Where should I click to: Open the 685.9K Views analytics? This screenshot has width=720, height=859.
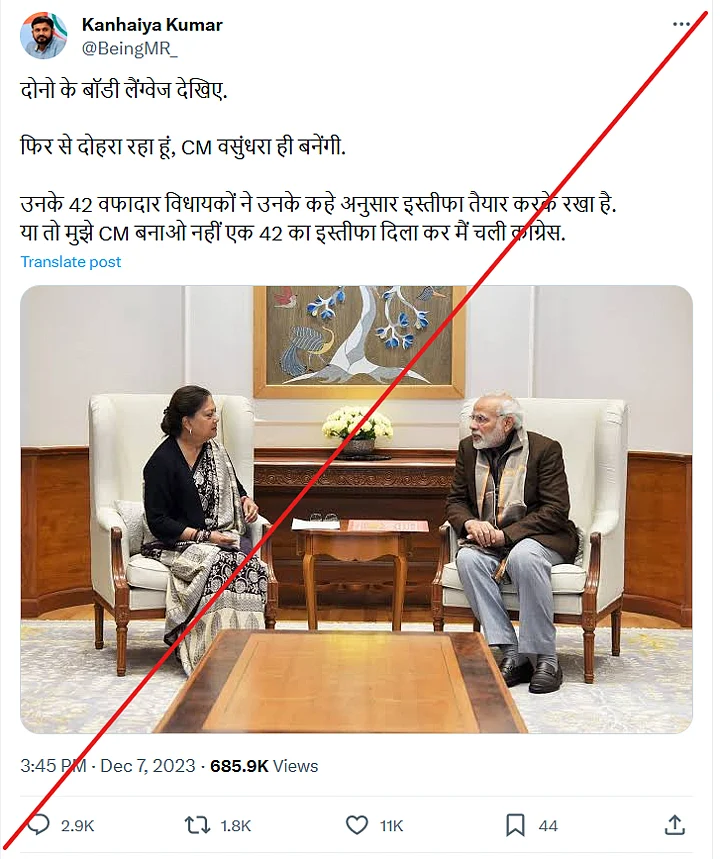pos(264,765)
